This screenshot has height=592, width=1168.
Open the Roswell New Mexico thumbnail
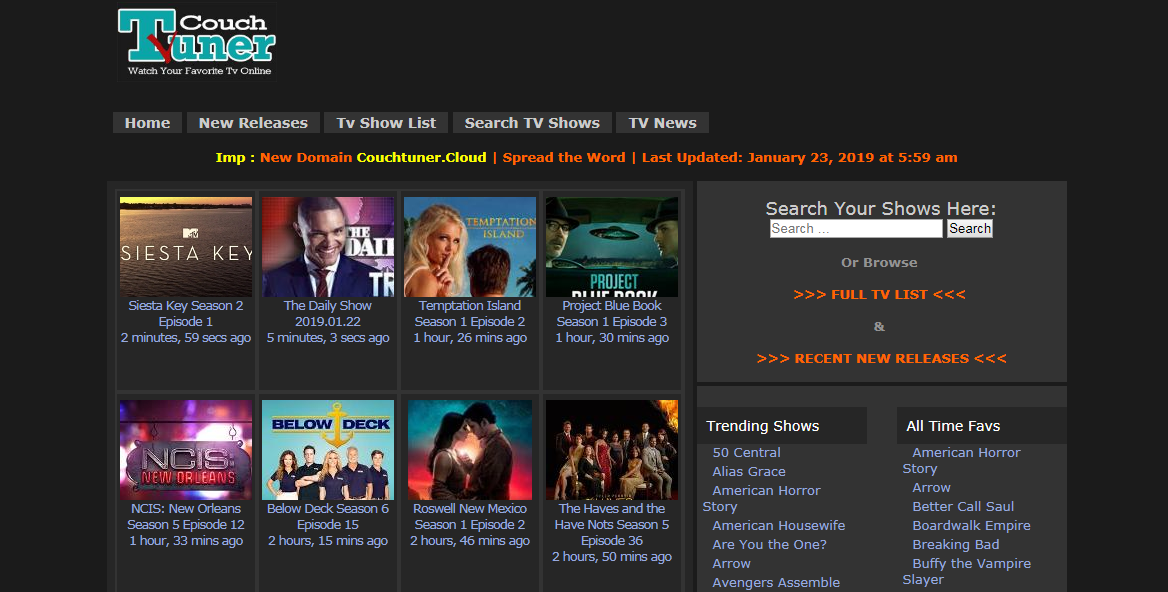(470, 450)
